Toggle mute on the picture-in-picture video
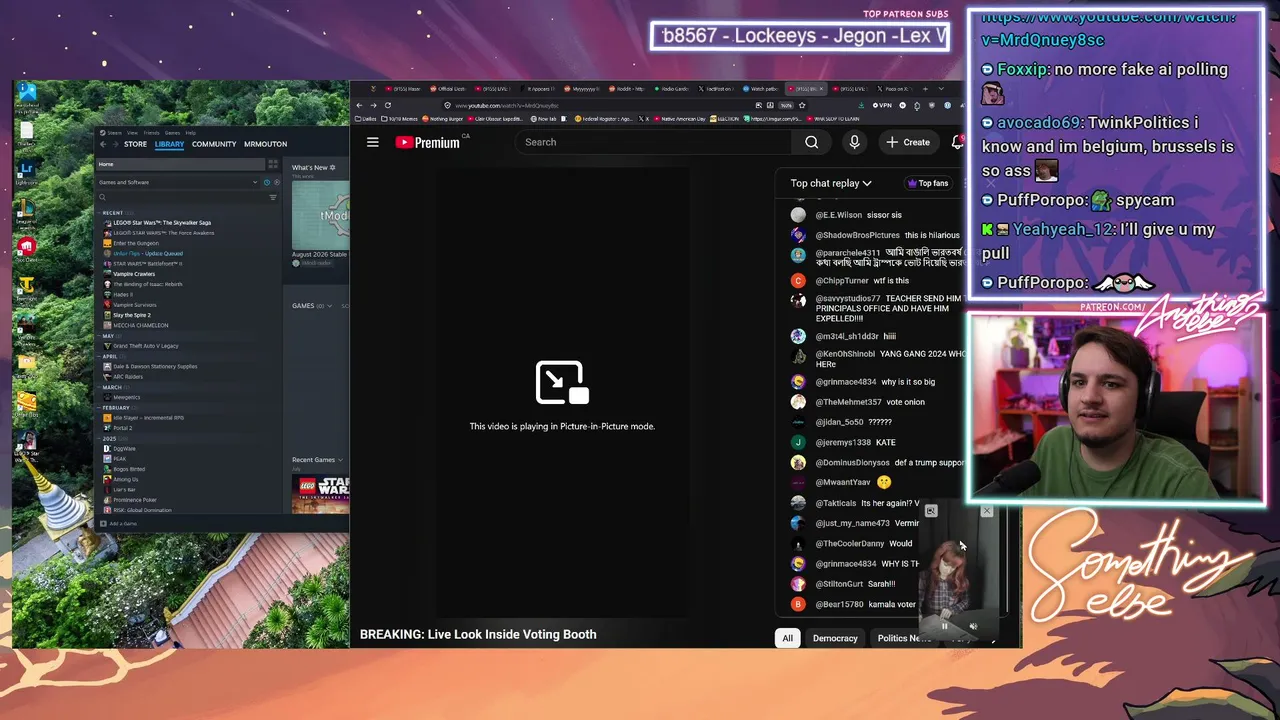 (973, 627)
